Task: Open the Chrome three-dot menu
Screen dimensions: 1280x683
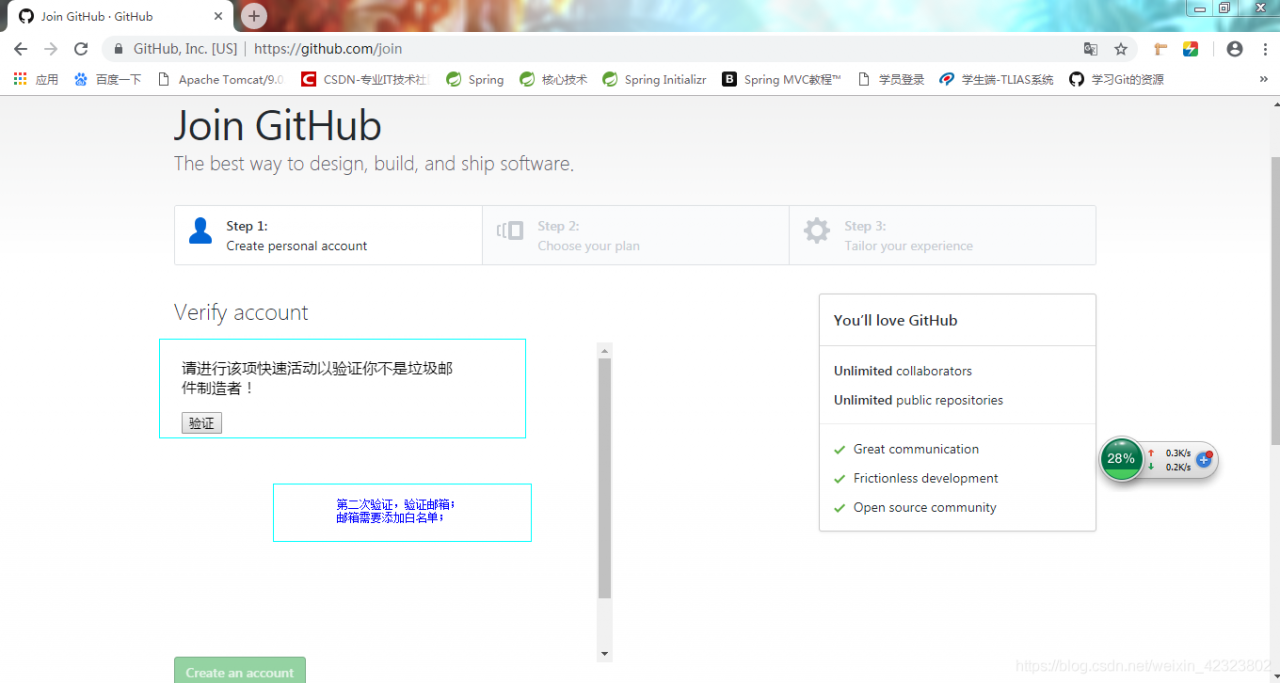Action: point(1263,49)
